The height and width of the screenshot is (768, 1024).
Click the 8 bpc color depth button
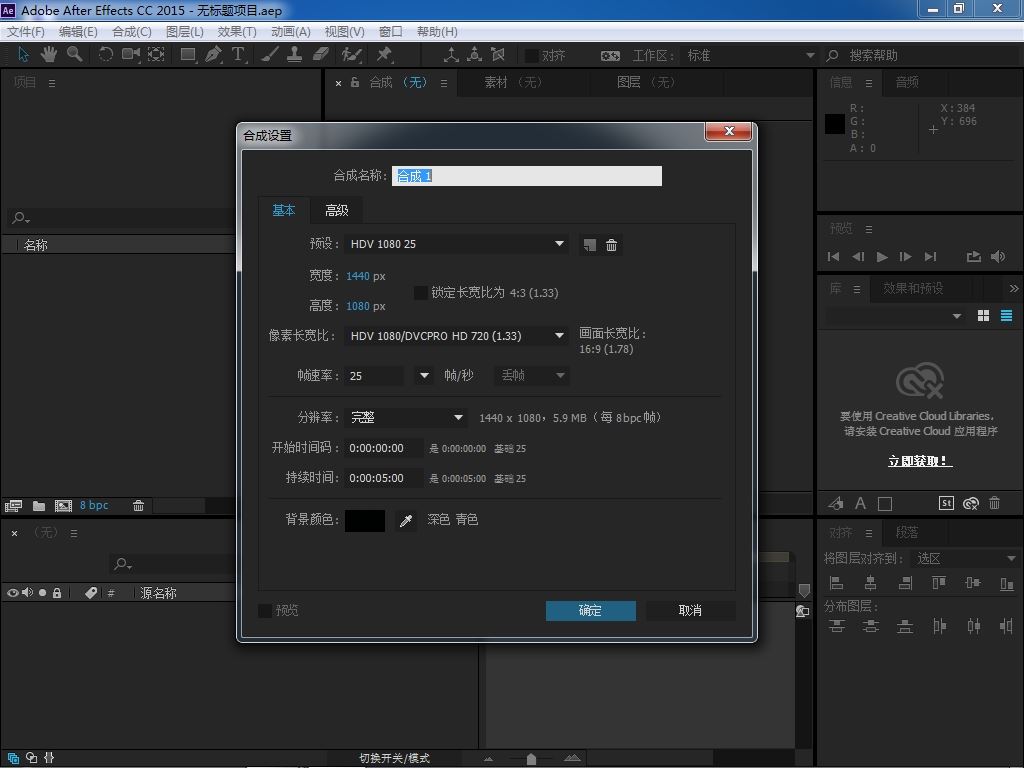tap(94, 505)
